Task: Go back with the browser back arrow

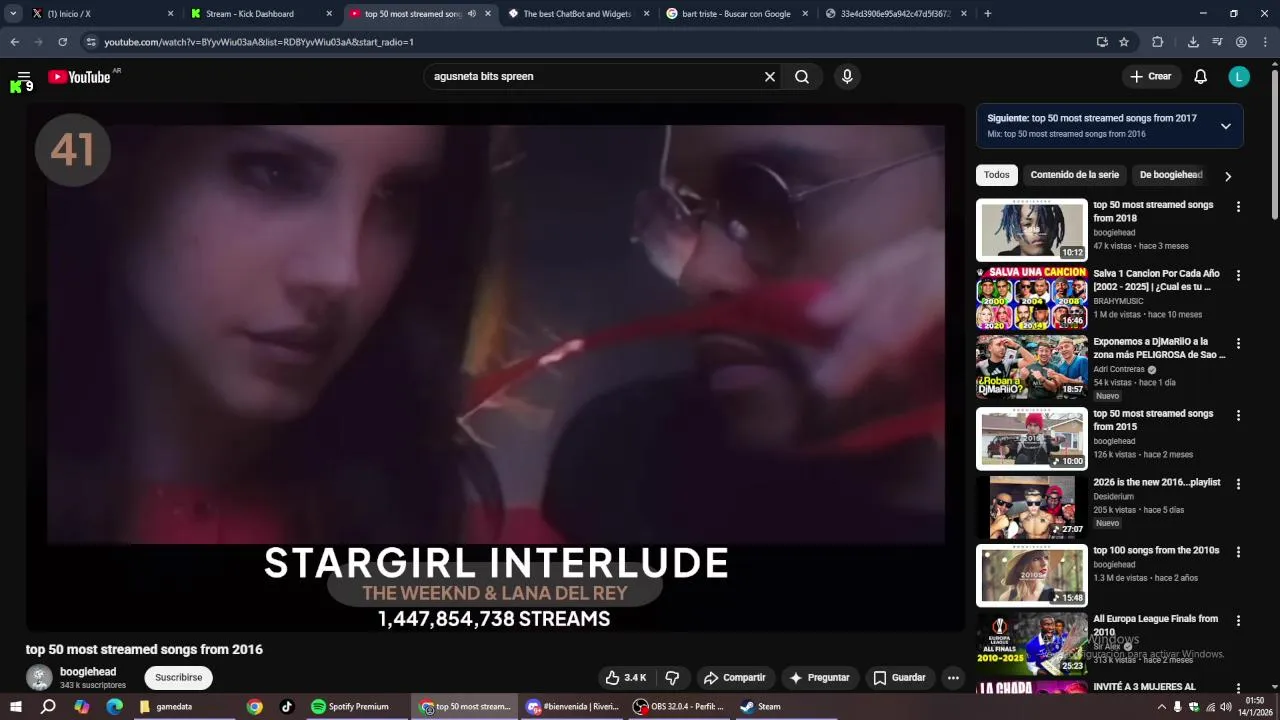Action: point(14,42)
